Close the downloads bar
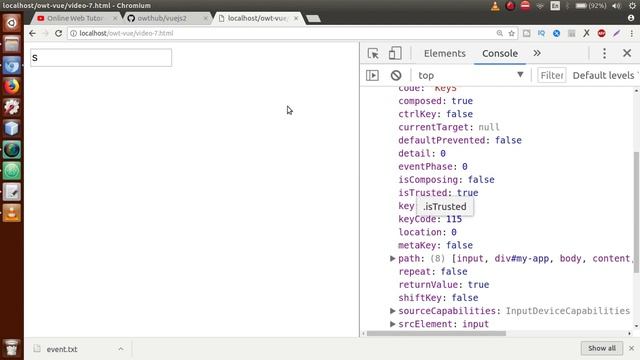The width and height of the screenshot is (640, 360). coord(631,348)
